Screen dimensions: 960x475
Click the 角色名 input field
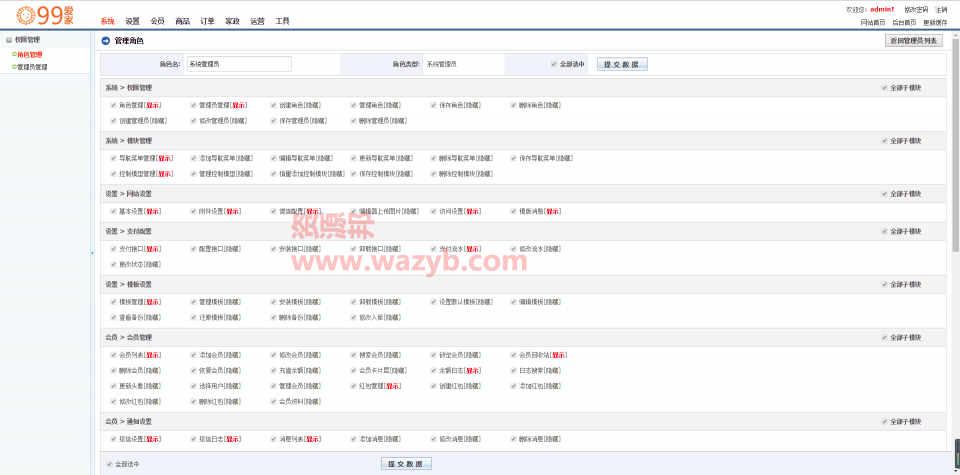click(x=239, y=64)
